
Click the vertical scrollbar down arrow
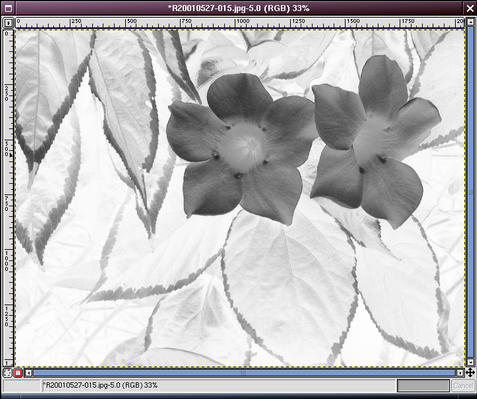(x=470, y=362)
